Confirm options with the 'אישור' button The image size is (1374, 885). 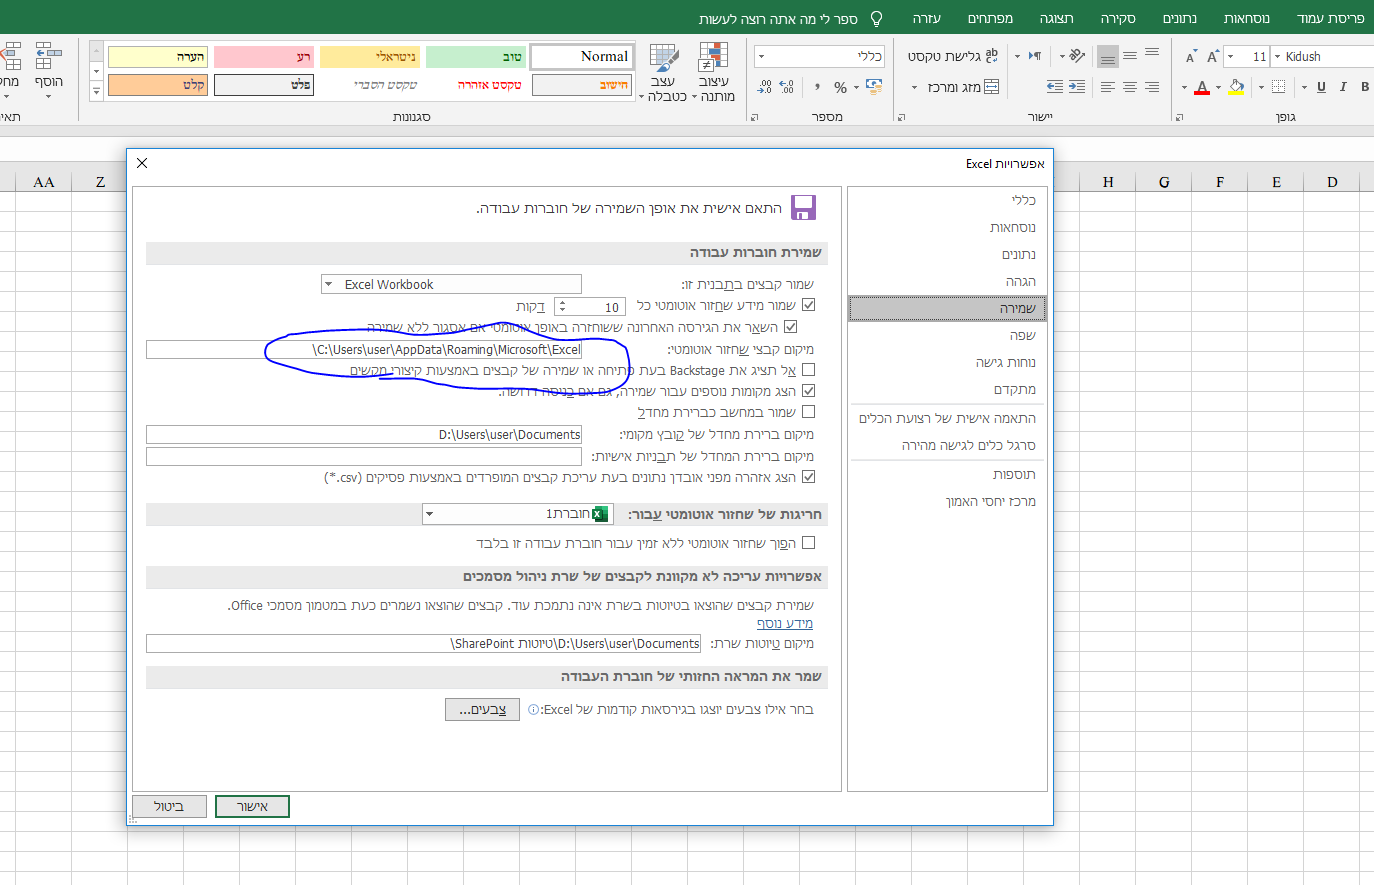(252, 806)
